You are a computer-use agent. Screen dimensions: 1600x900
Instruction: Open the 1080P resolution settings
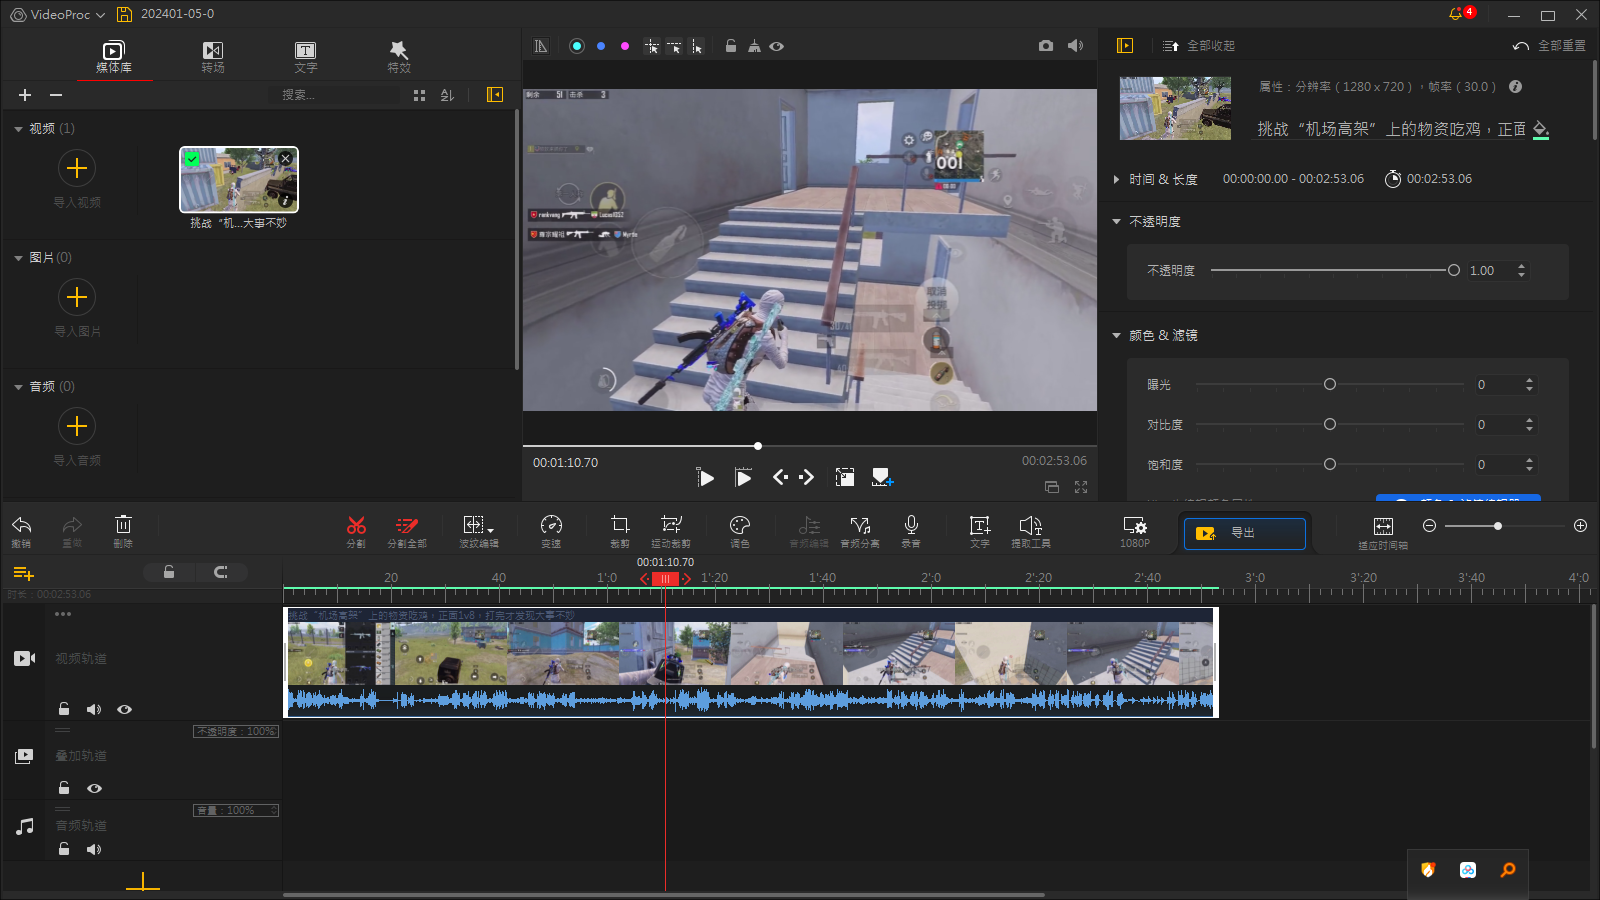[1135, 531]
